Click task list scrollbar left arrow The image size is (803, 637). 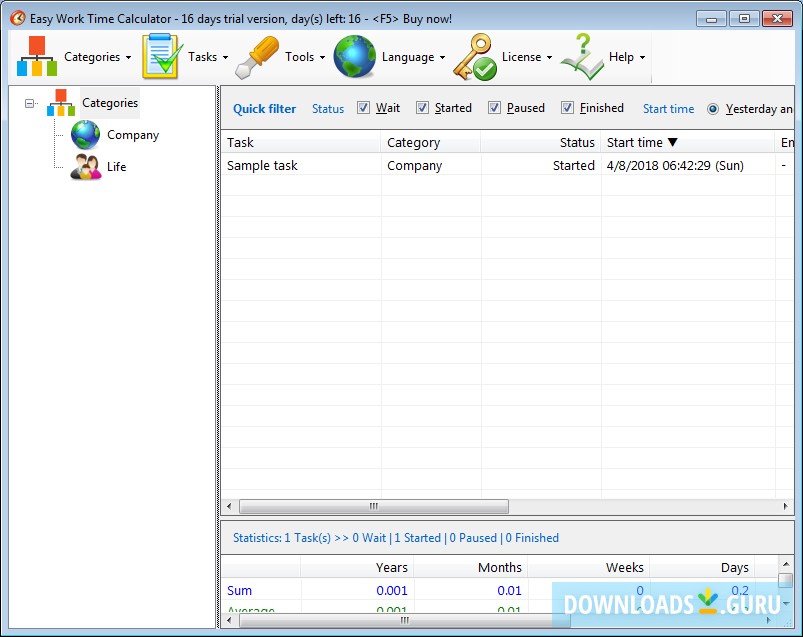[229, 506]
